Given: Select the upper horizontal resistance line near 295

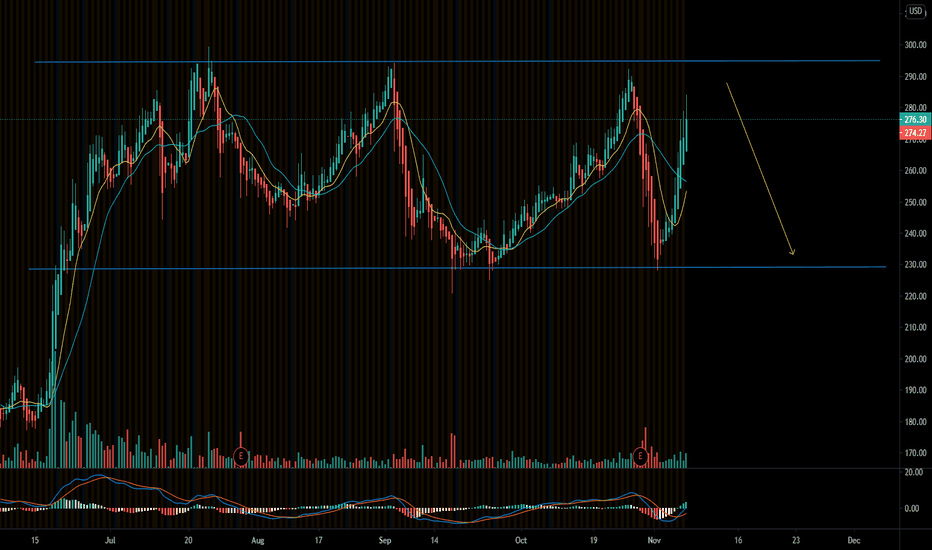Looking at the screenshot, I should click(x=458, y=61).
